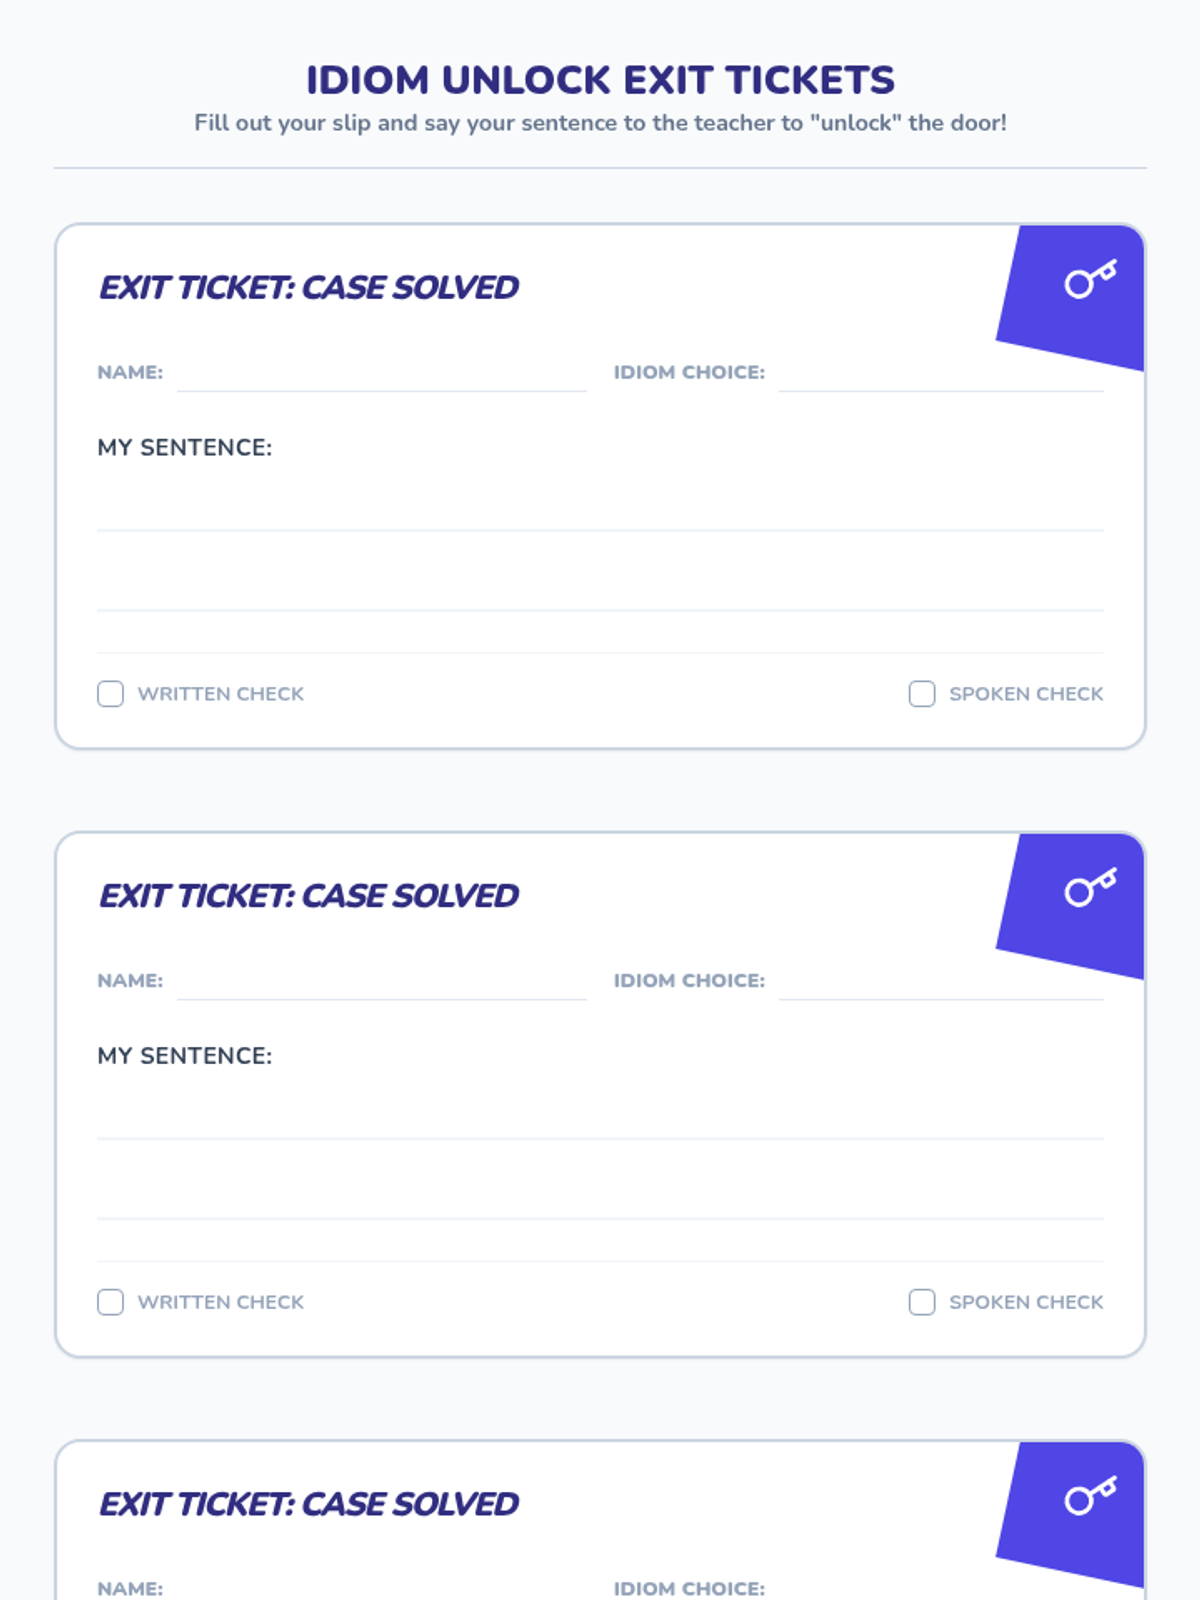Screen dimensions: 1200x1600
Task: Click third ticket's Case Solved title
Action: (308, 1504)
